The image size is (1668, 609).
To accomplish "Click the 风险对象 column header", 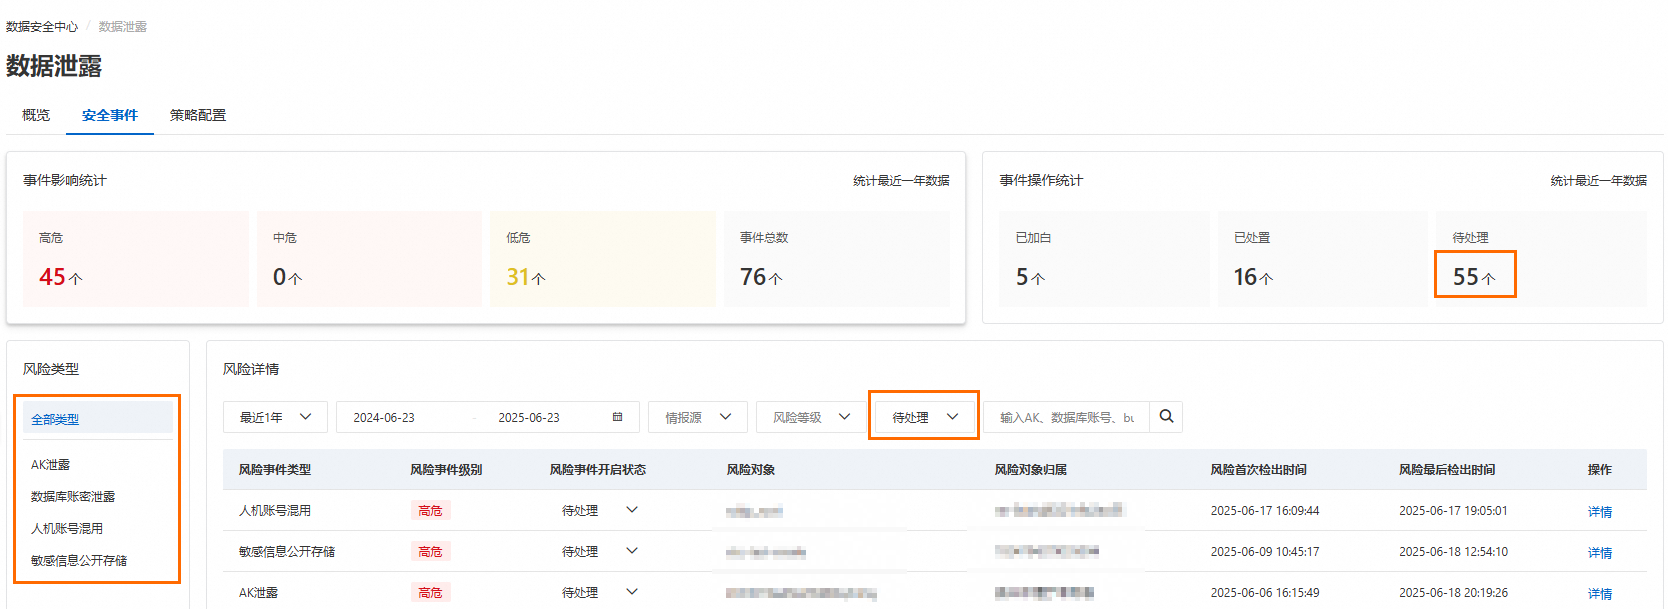I will (751, 469).
